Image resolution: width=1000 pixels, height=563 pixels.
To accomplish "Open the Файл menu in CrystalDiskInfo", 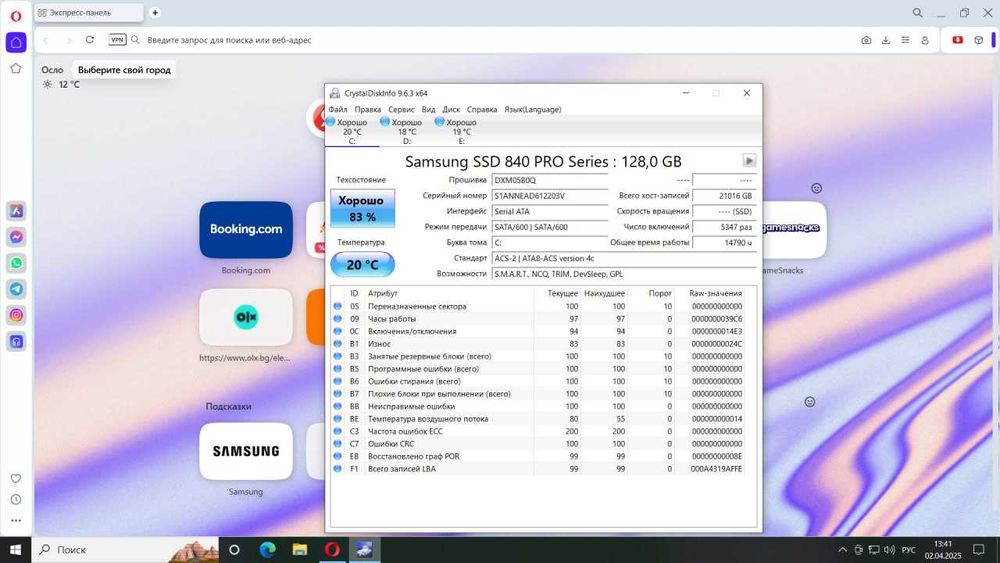I will point(338,110).
